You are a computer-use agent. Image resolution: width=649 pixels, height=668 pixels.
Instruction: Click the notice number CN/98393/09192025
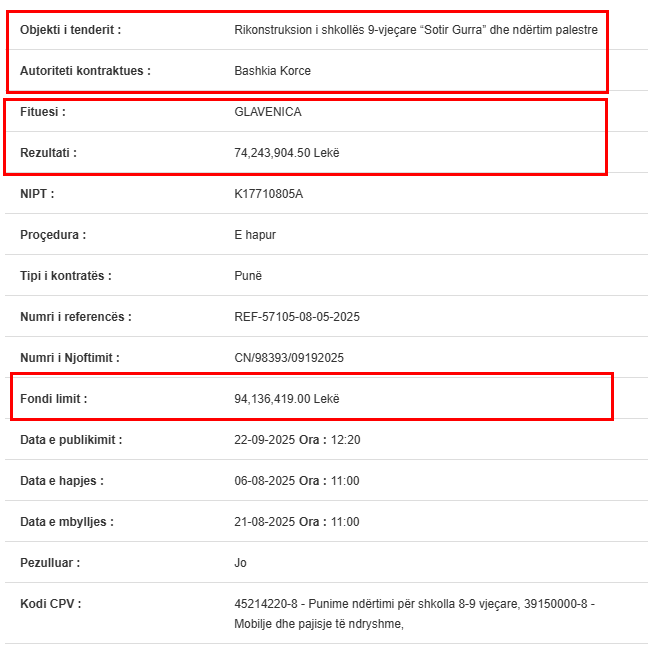(288, 358)
